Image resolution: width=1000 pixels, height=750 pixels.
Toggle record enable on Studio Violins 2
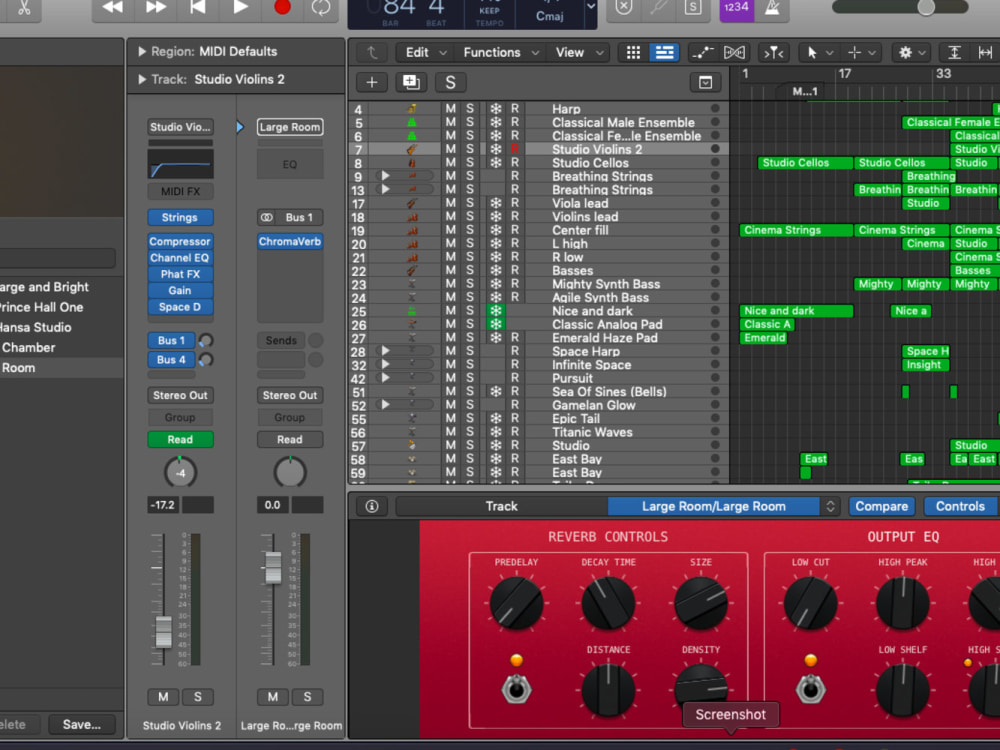click(515, 149)
